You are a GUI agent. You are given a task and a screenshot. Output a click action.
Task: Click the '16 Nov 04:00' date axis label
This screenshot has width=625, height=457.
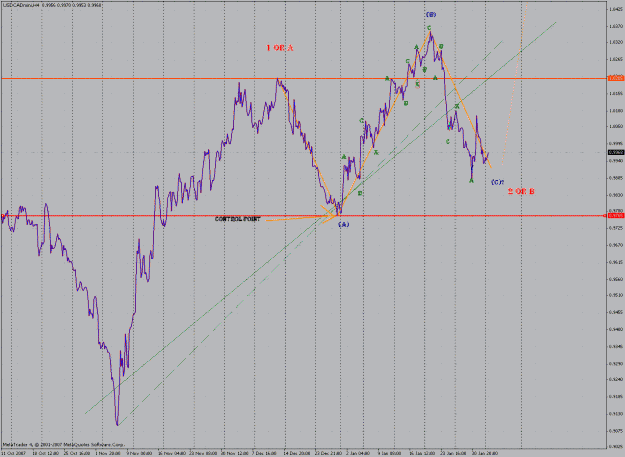[x=172, y=453]
